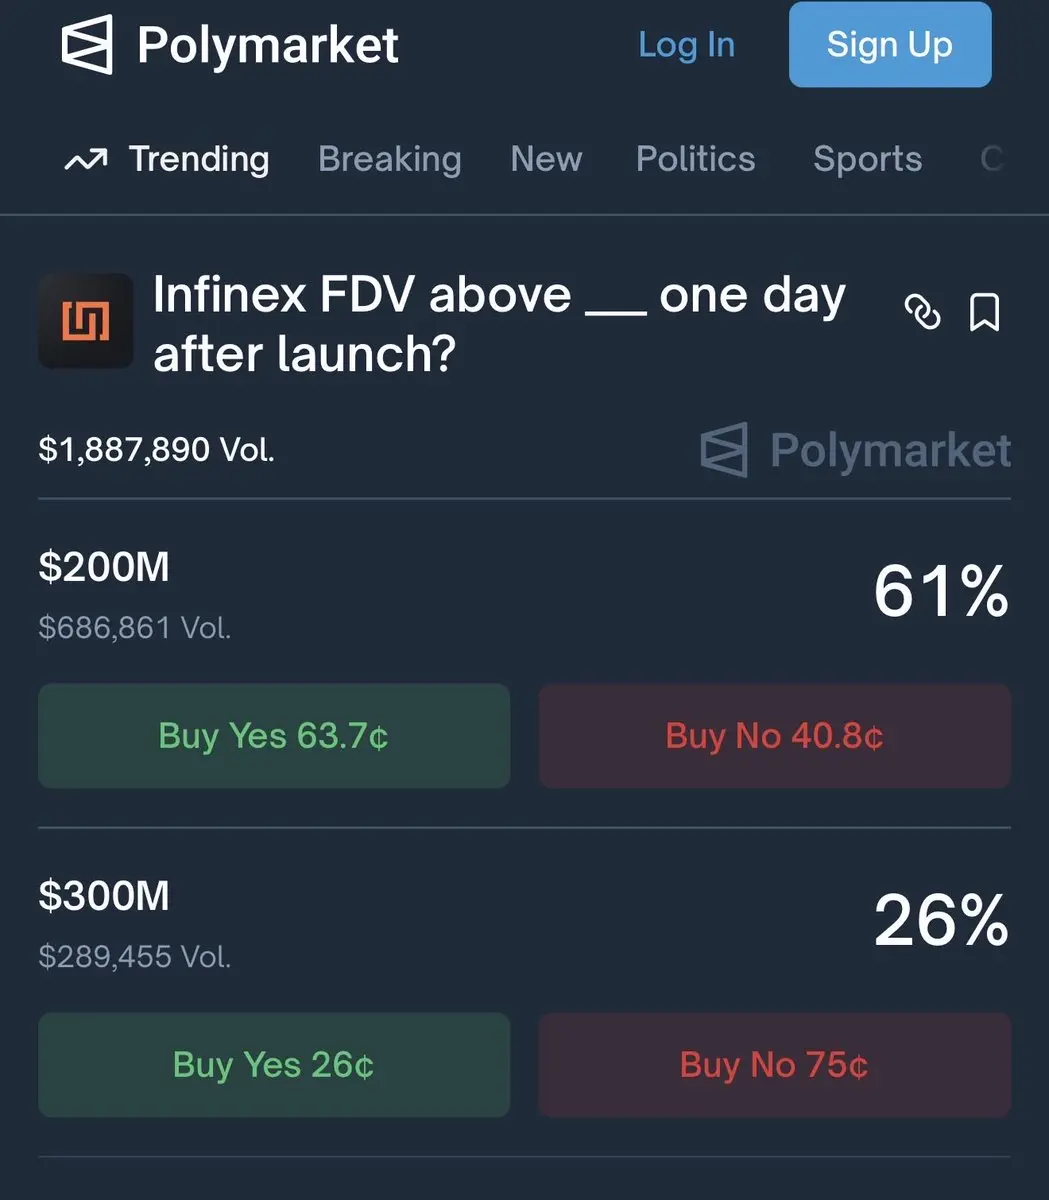Buy No at 40.8¢ for $200M
Screen dimensions: 1049x1200
click(x=774, y=736)
